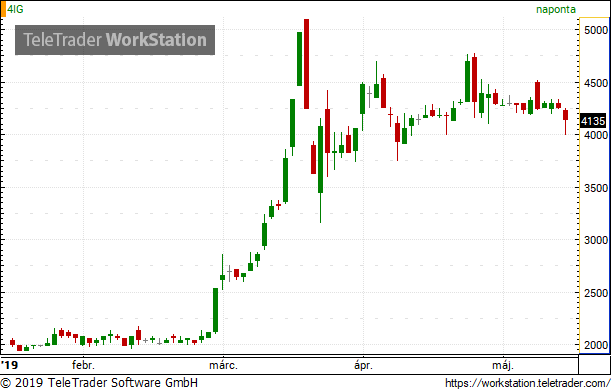Click the 4IG ticker symbol label

pos(15,9)
